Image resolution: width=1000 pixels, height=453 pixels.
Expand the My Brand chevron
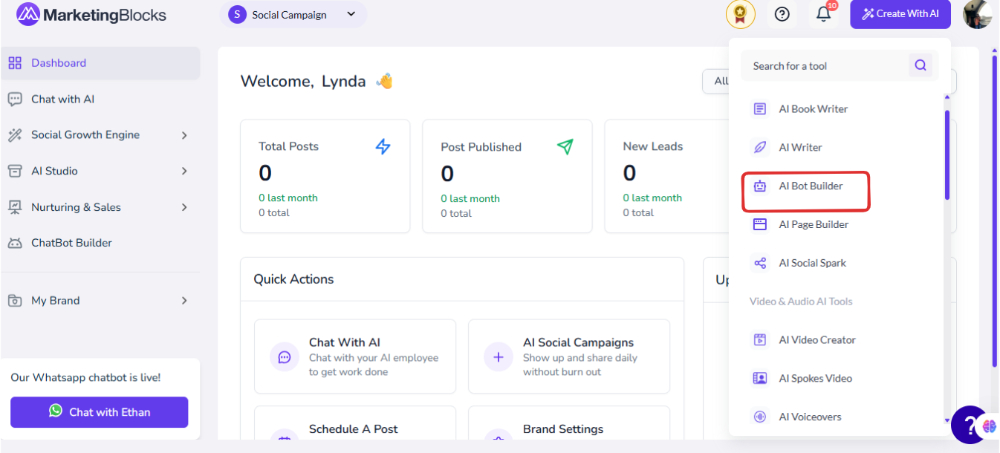click(184, 301)
